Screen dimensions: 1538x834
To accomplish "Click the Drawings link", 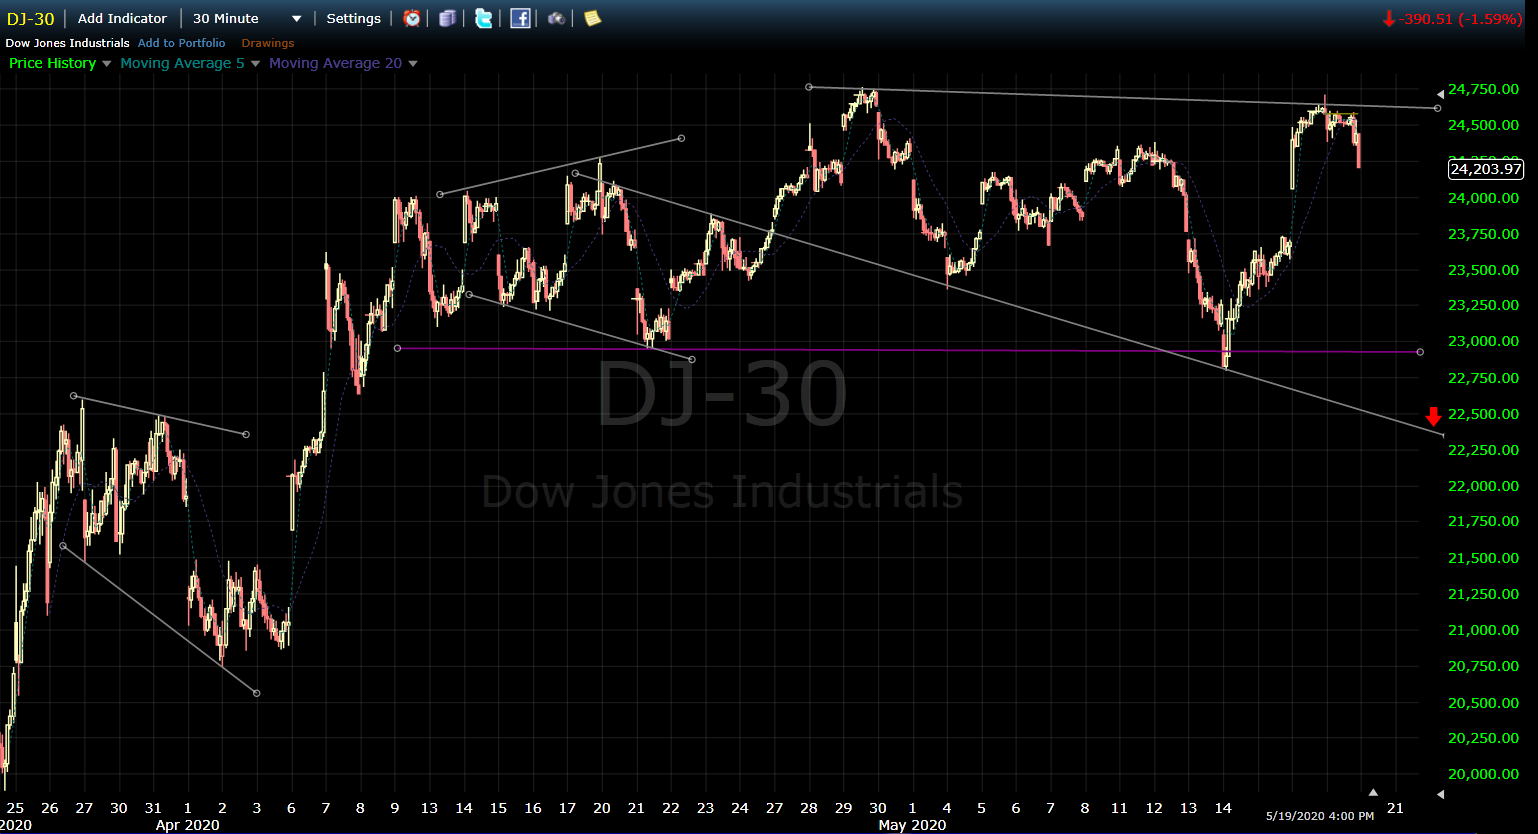I will (268, 43).
